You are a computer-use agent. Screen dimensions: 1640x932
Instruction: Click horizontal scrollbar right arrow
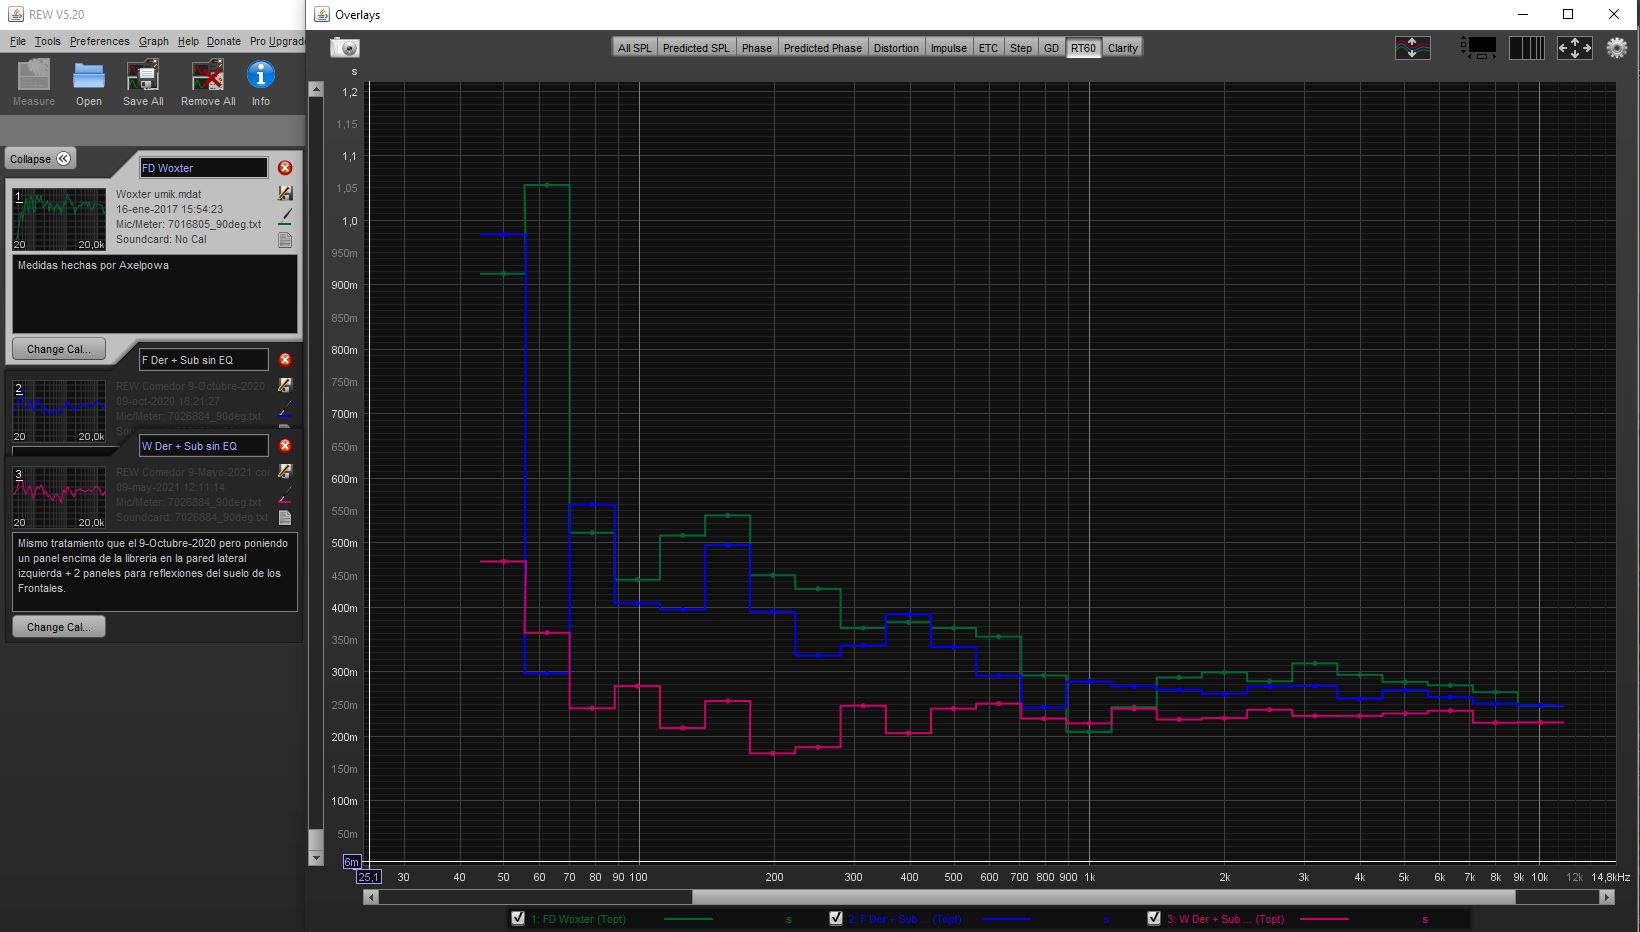[x=1607, y=897]
